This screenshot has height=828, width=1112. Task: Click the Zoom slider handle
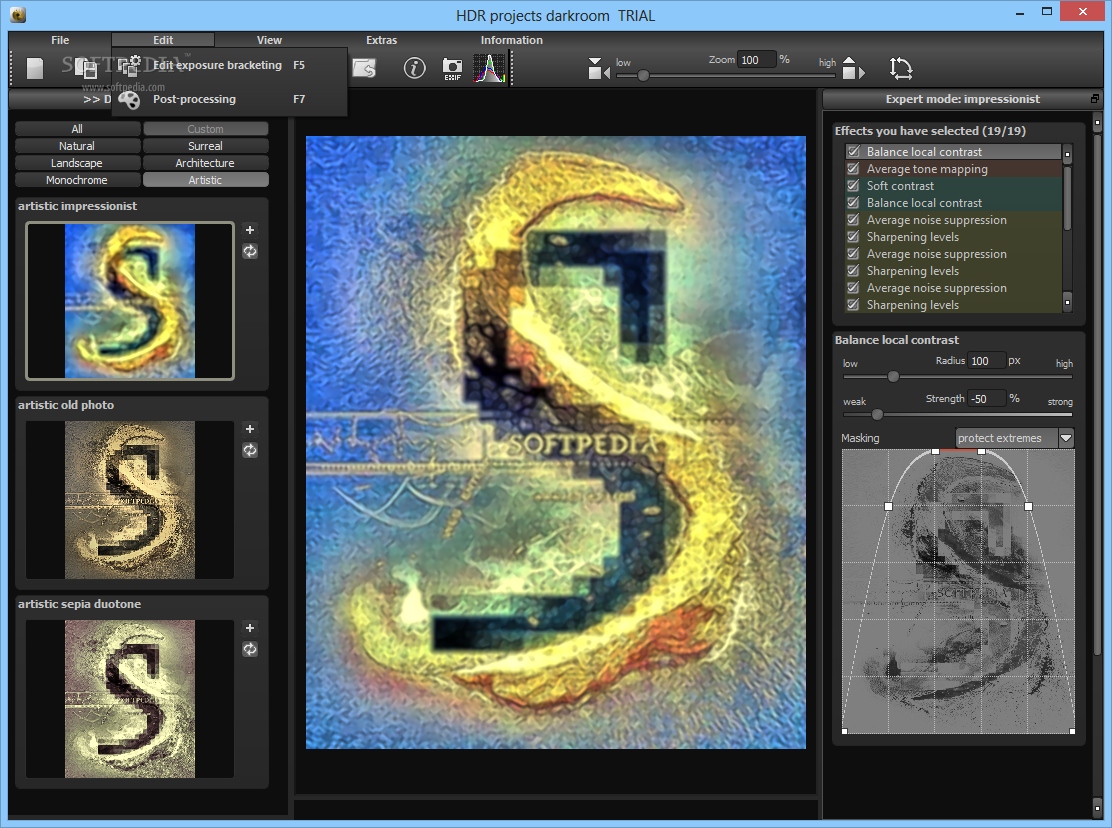pos(643,74)
